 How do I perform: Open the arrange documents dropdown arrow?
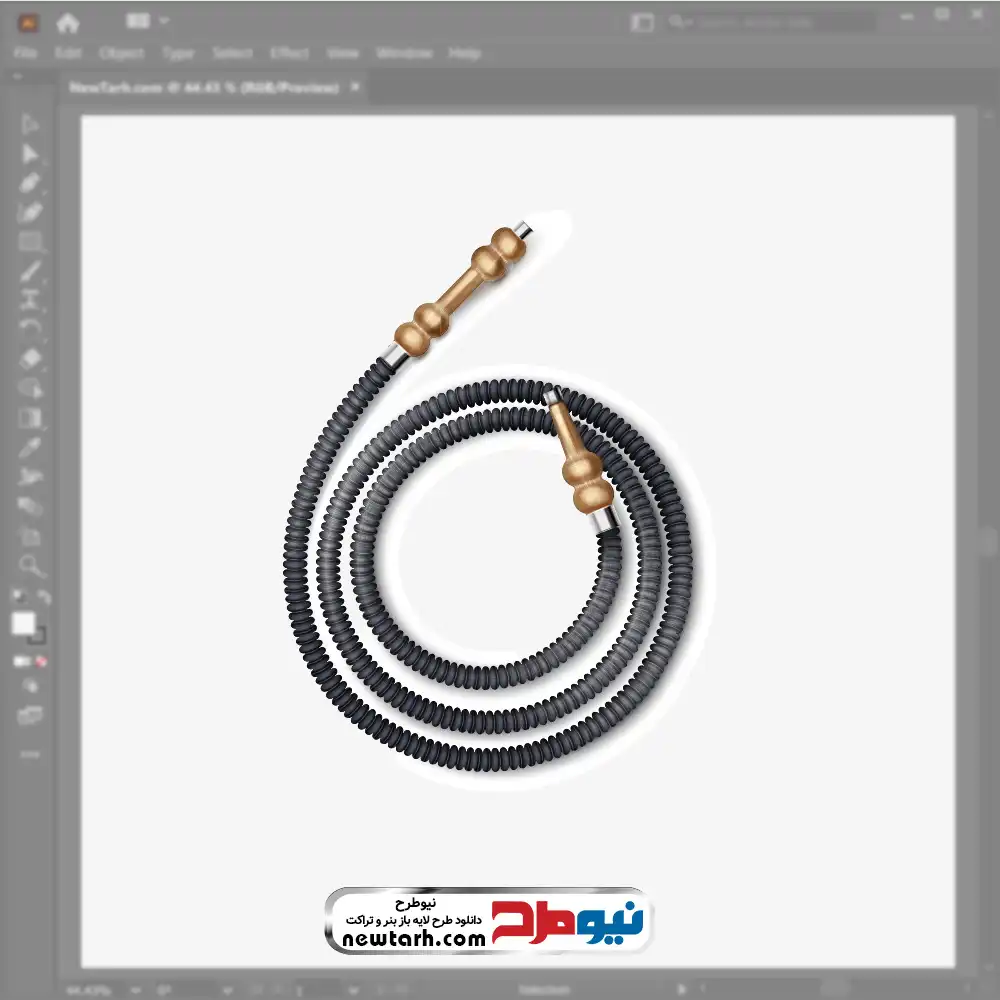point(164,21)
